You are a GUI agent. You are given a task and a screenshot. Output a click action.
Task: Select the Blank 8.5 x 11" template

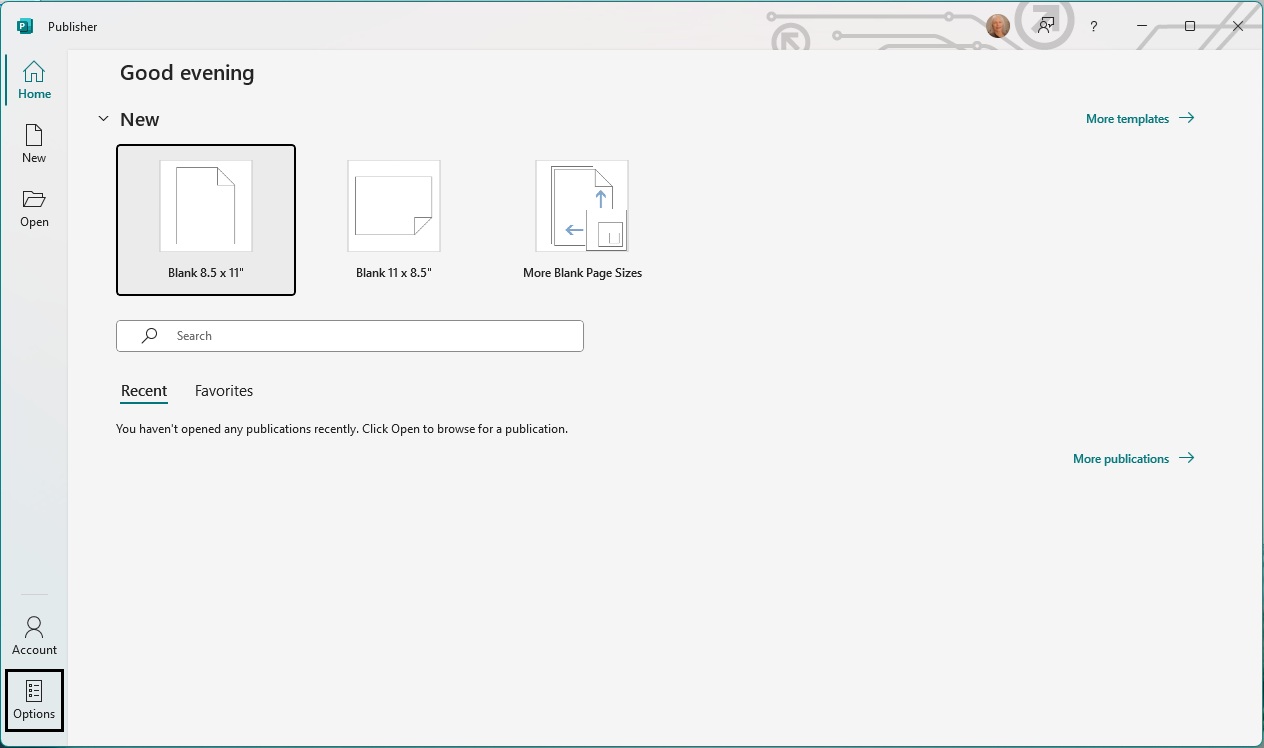coord(206,220)
